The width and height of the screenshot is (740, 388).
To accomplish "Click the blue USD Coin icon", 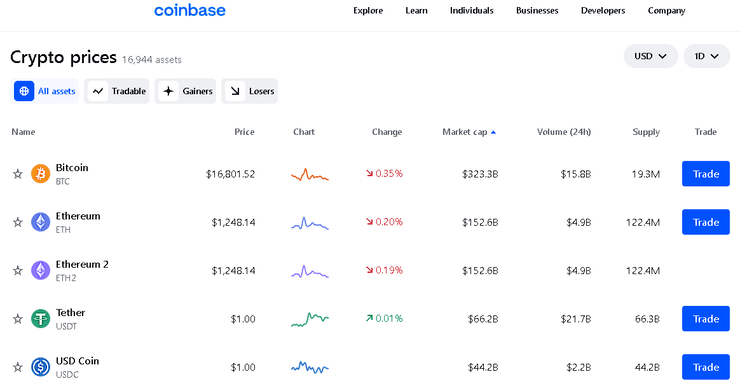I will click(x=41, y=367).
